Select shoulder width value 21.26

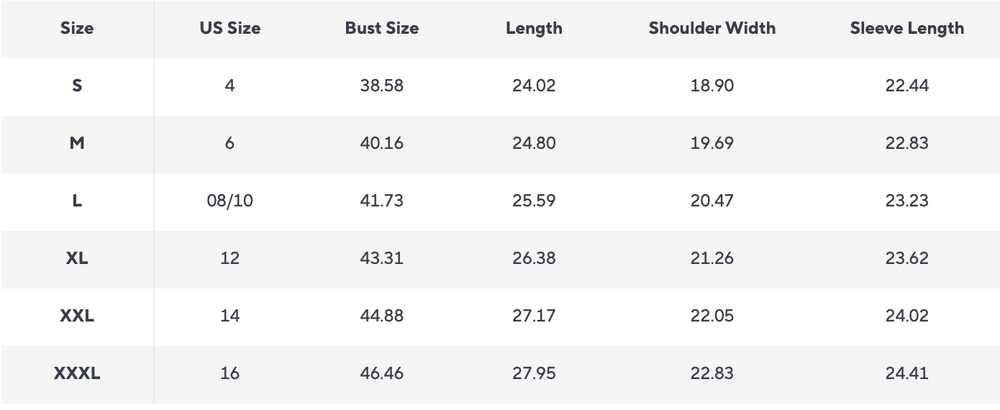point(711,258)
